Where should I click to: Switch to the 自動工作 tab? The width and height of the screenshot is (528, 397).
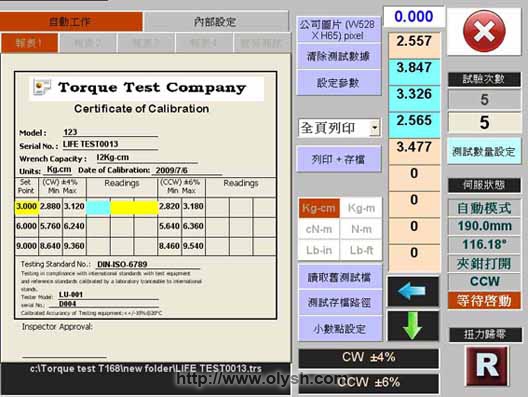[71, 22]
